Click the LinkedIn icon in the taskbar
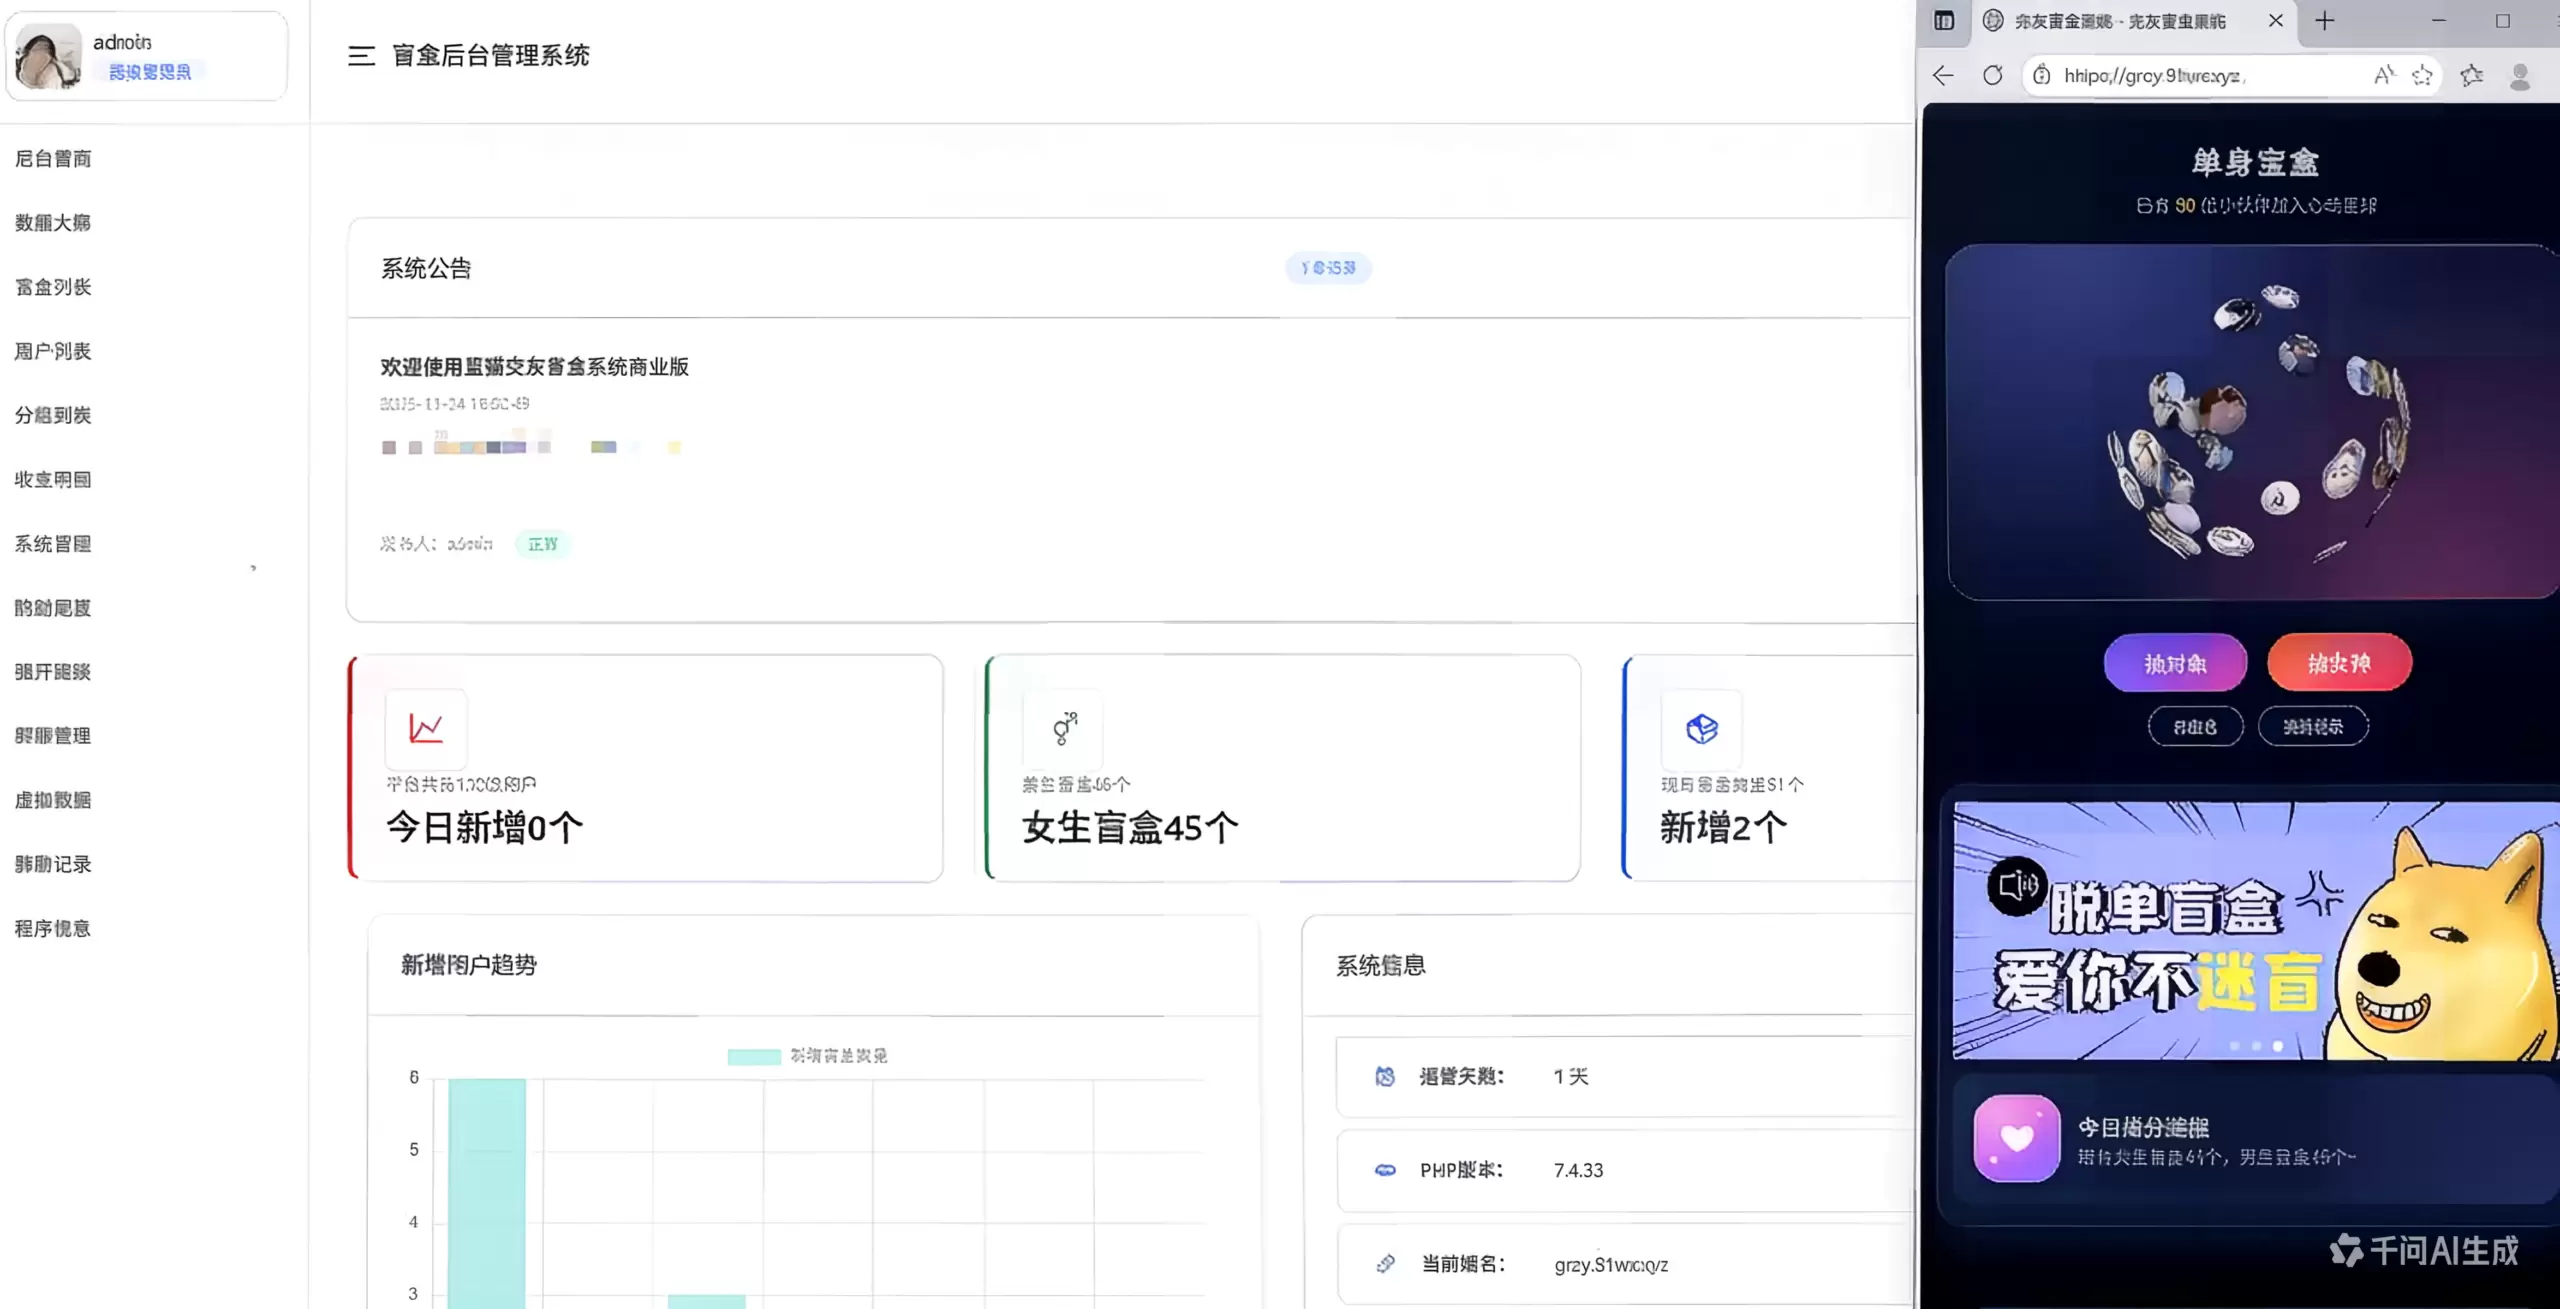Screen dimensions: 2560x1309 (1943, 20)
